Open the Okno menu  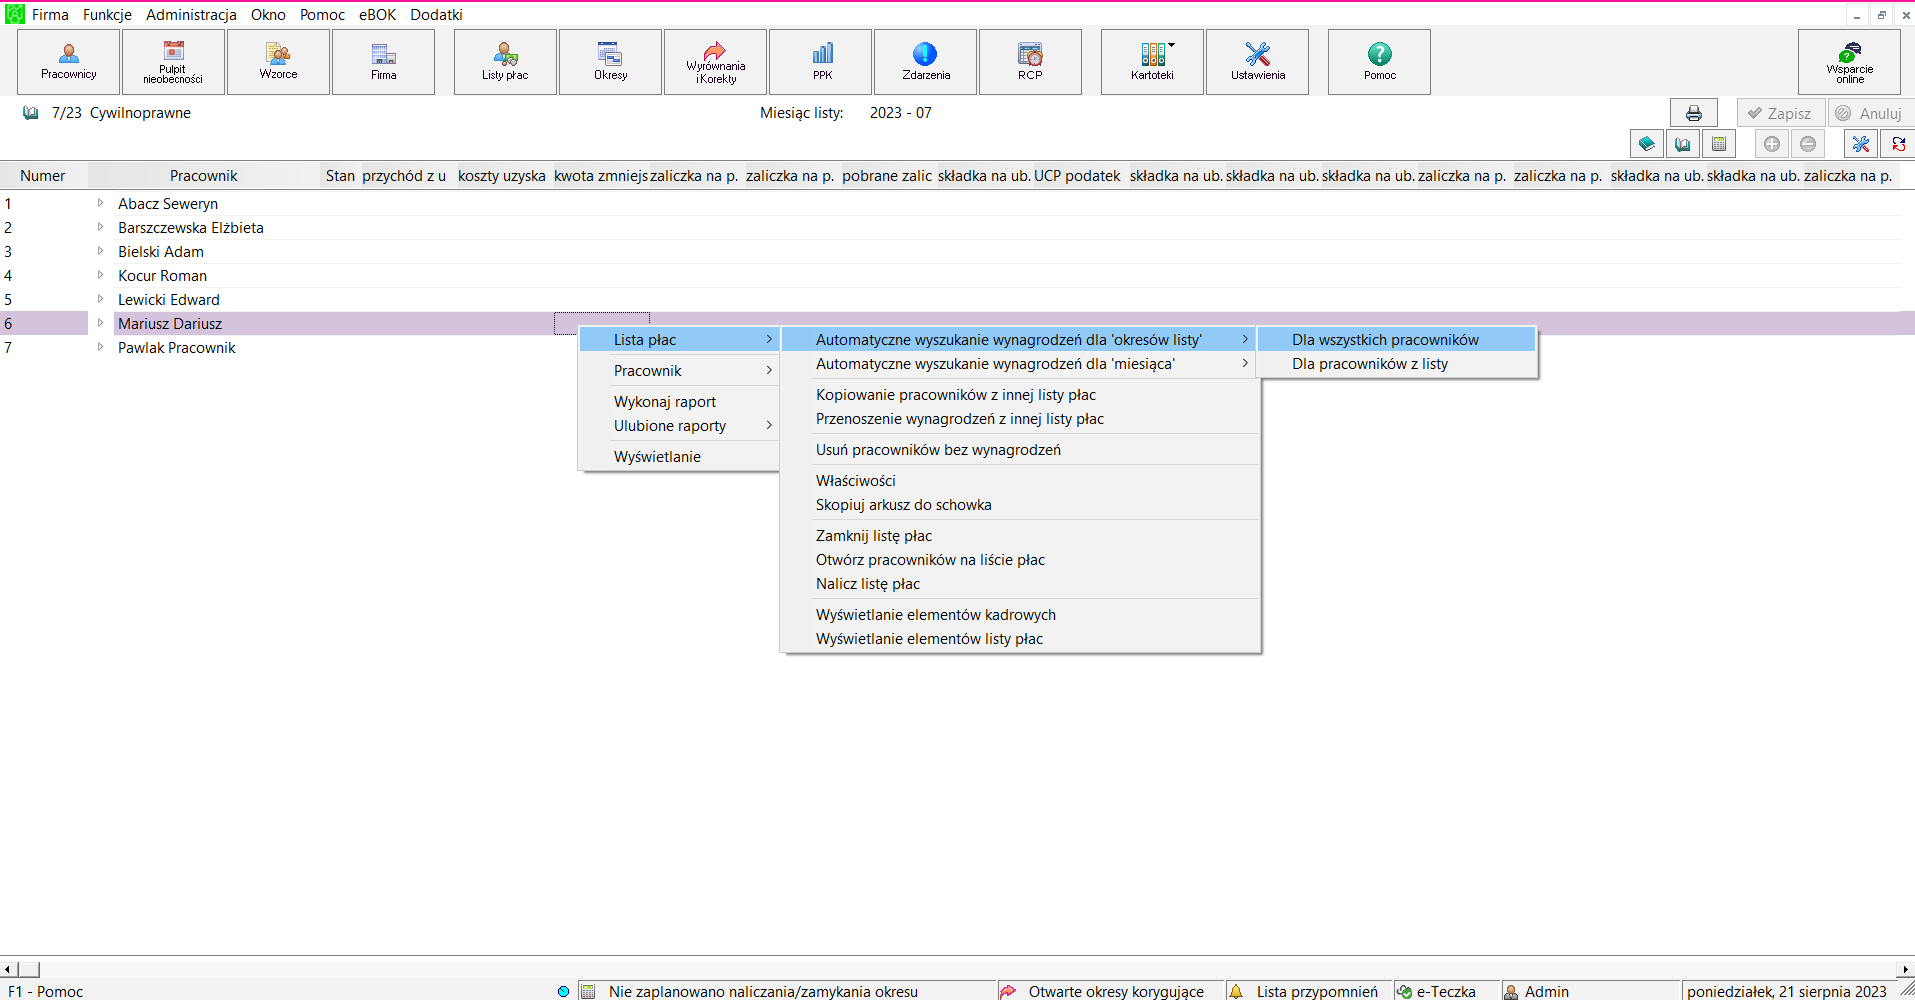point(268,14)
